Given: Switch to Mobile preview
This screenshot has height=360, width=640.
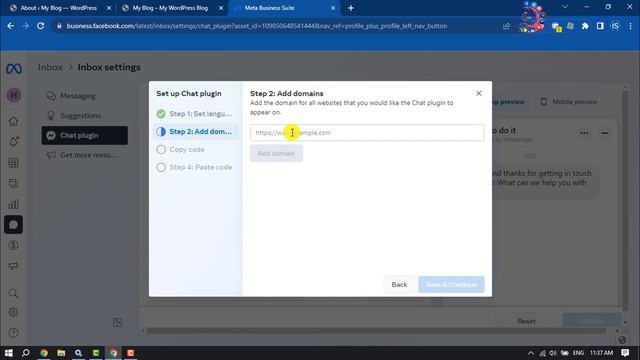Looking at the screenshot, I should 568,102.
